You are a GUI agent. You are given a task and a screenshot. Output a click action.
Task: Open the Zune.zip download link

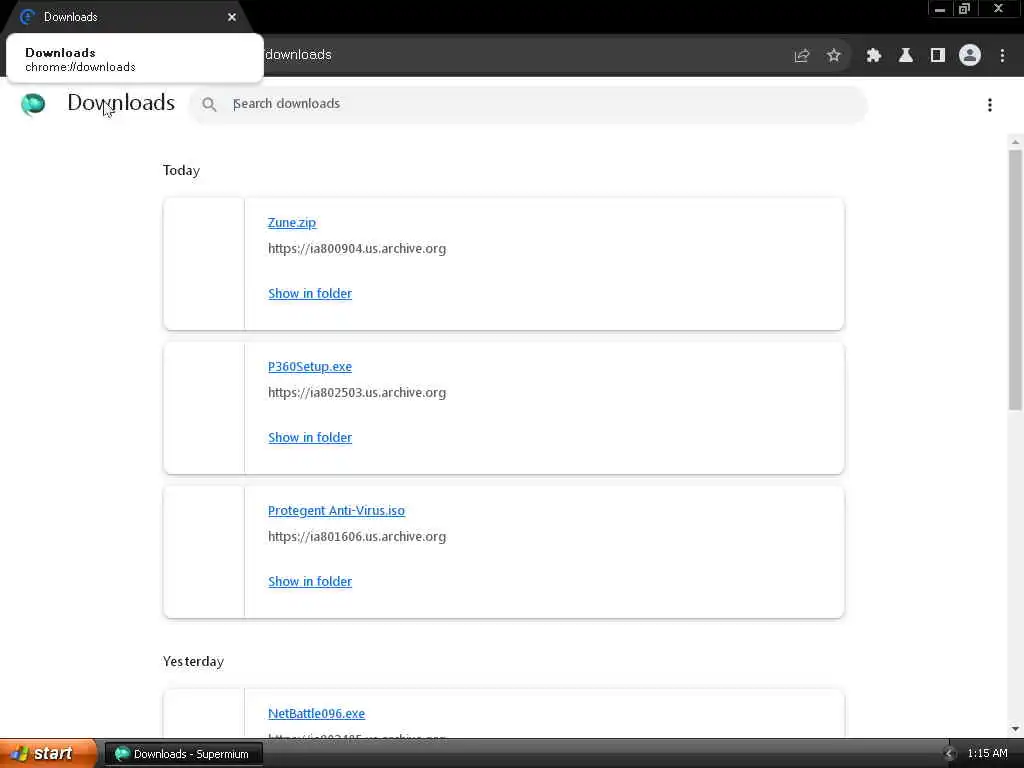291,222
